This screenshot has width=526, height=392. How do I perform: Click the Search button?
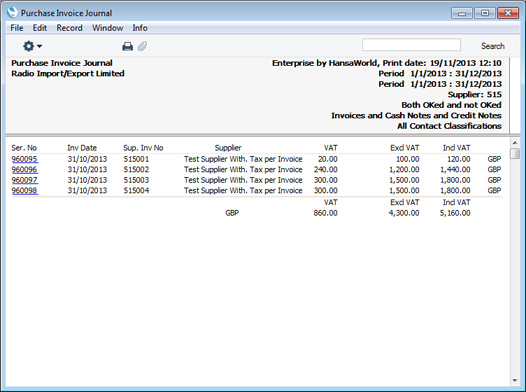[493, 46]
